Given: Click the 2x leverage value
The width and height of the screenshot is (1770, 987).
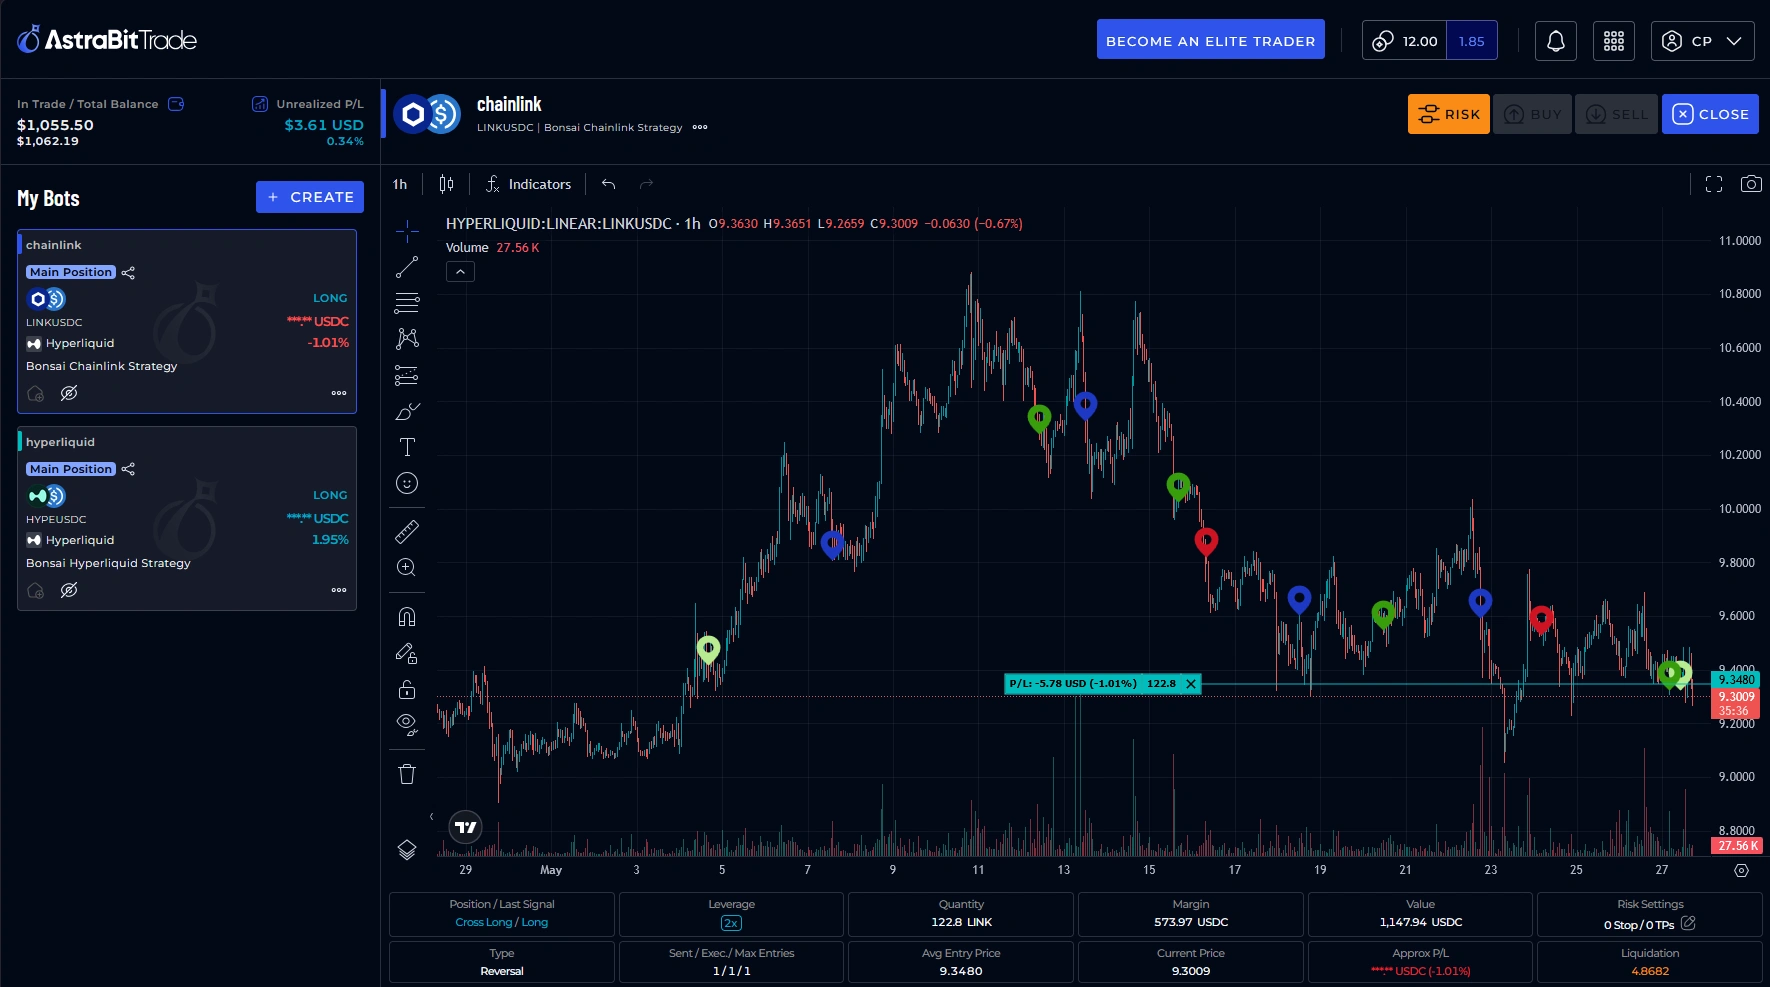Looking at the screenshot, I should [x=731, y=923].
